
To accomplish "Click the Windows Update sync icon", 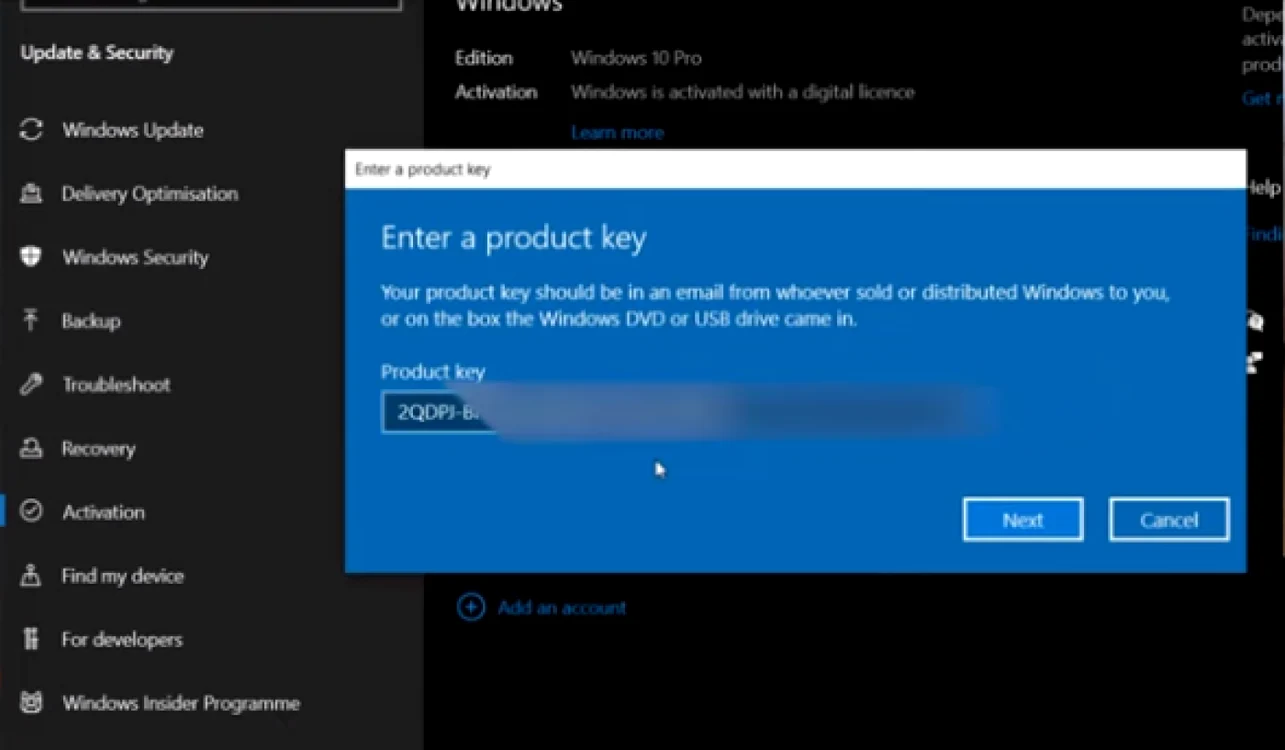I will point(31,130).
